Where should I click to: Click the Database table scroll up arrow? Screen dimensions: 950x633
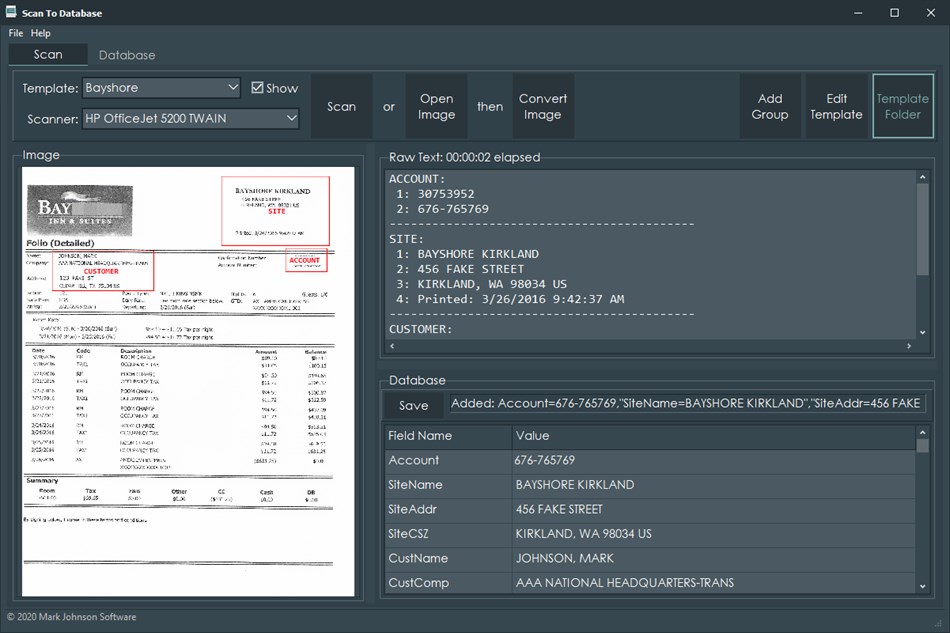click(x=922, y=432)
